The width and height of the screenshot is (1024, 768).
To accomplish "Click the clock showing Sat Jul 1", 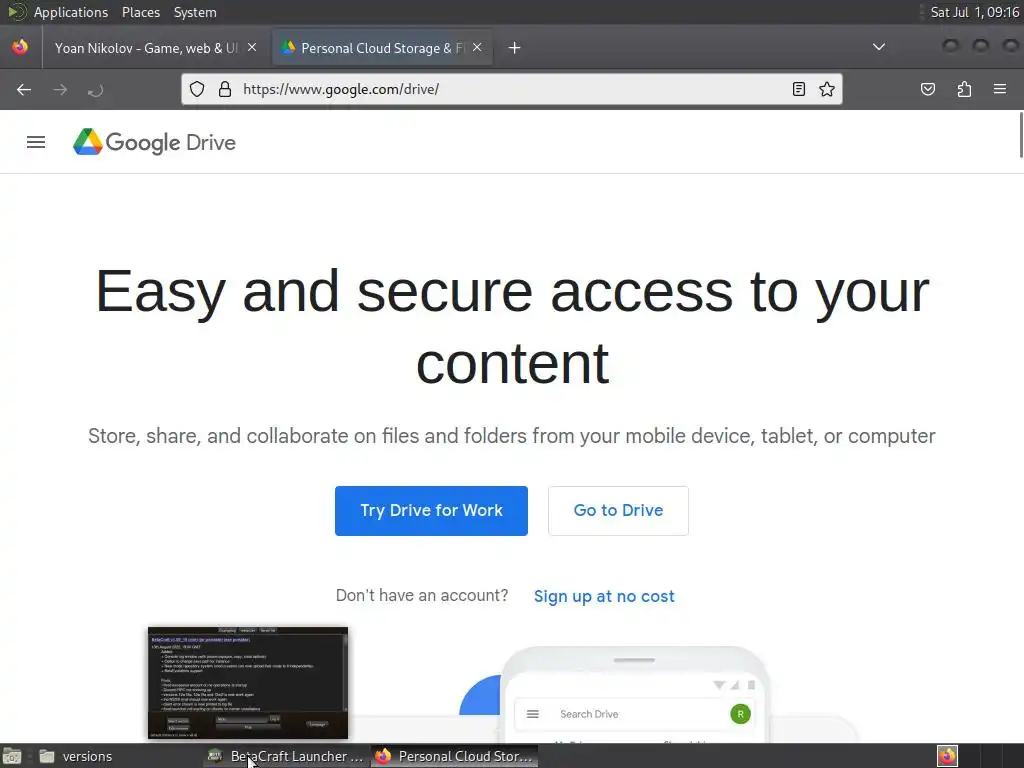I will point(974,12).
